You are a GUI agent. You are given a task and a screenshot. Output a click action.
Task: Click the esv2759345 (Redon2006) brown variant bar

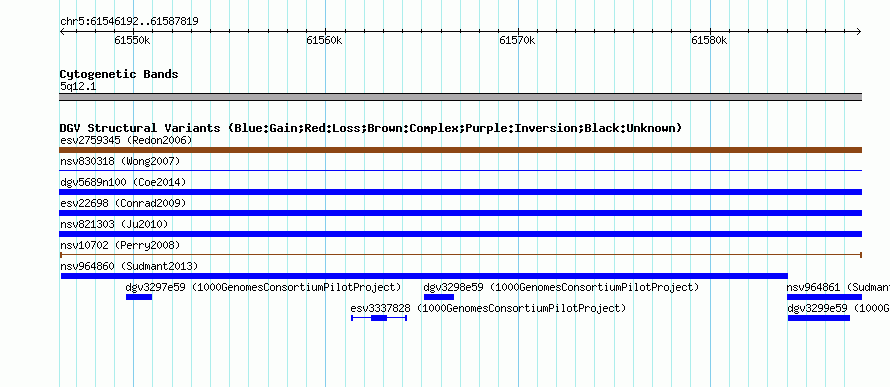tap(460, 150)
